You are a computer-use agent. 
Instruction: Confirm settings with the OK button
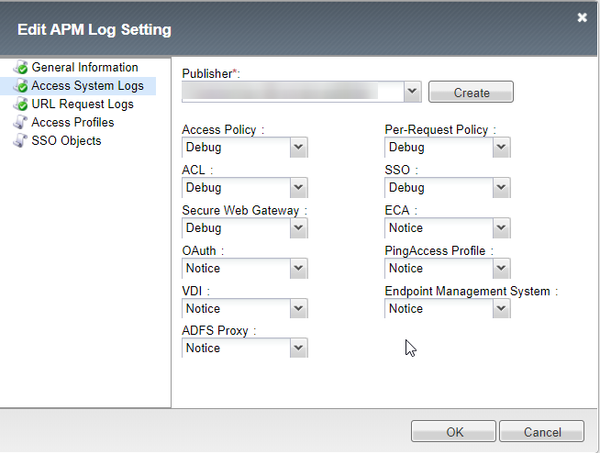(455, 431)
